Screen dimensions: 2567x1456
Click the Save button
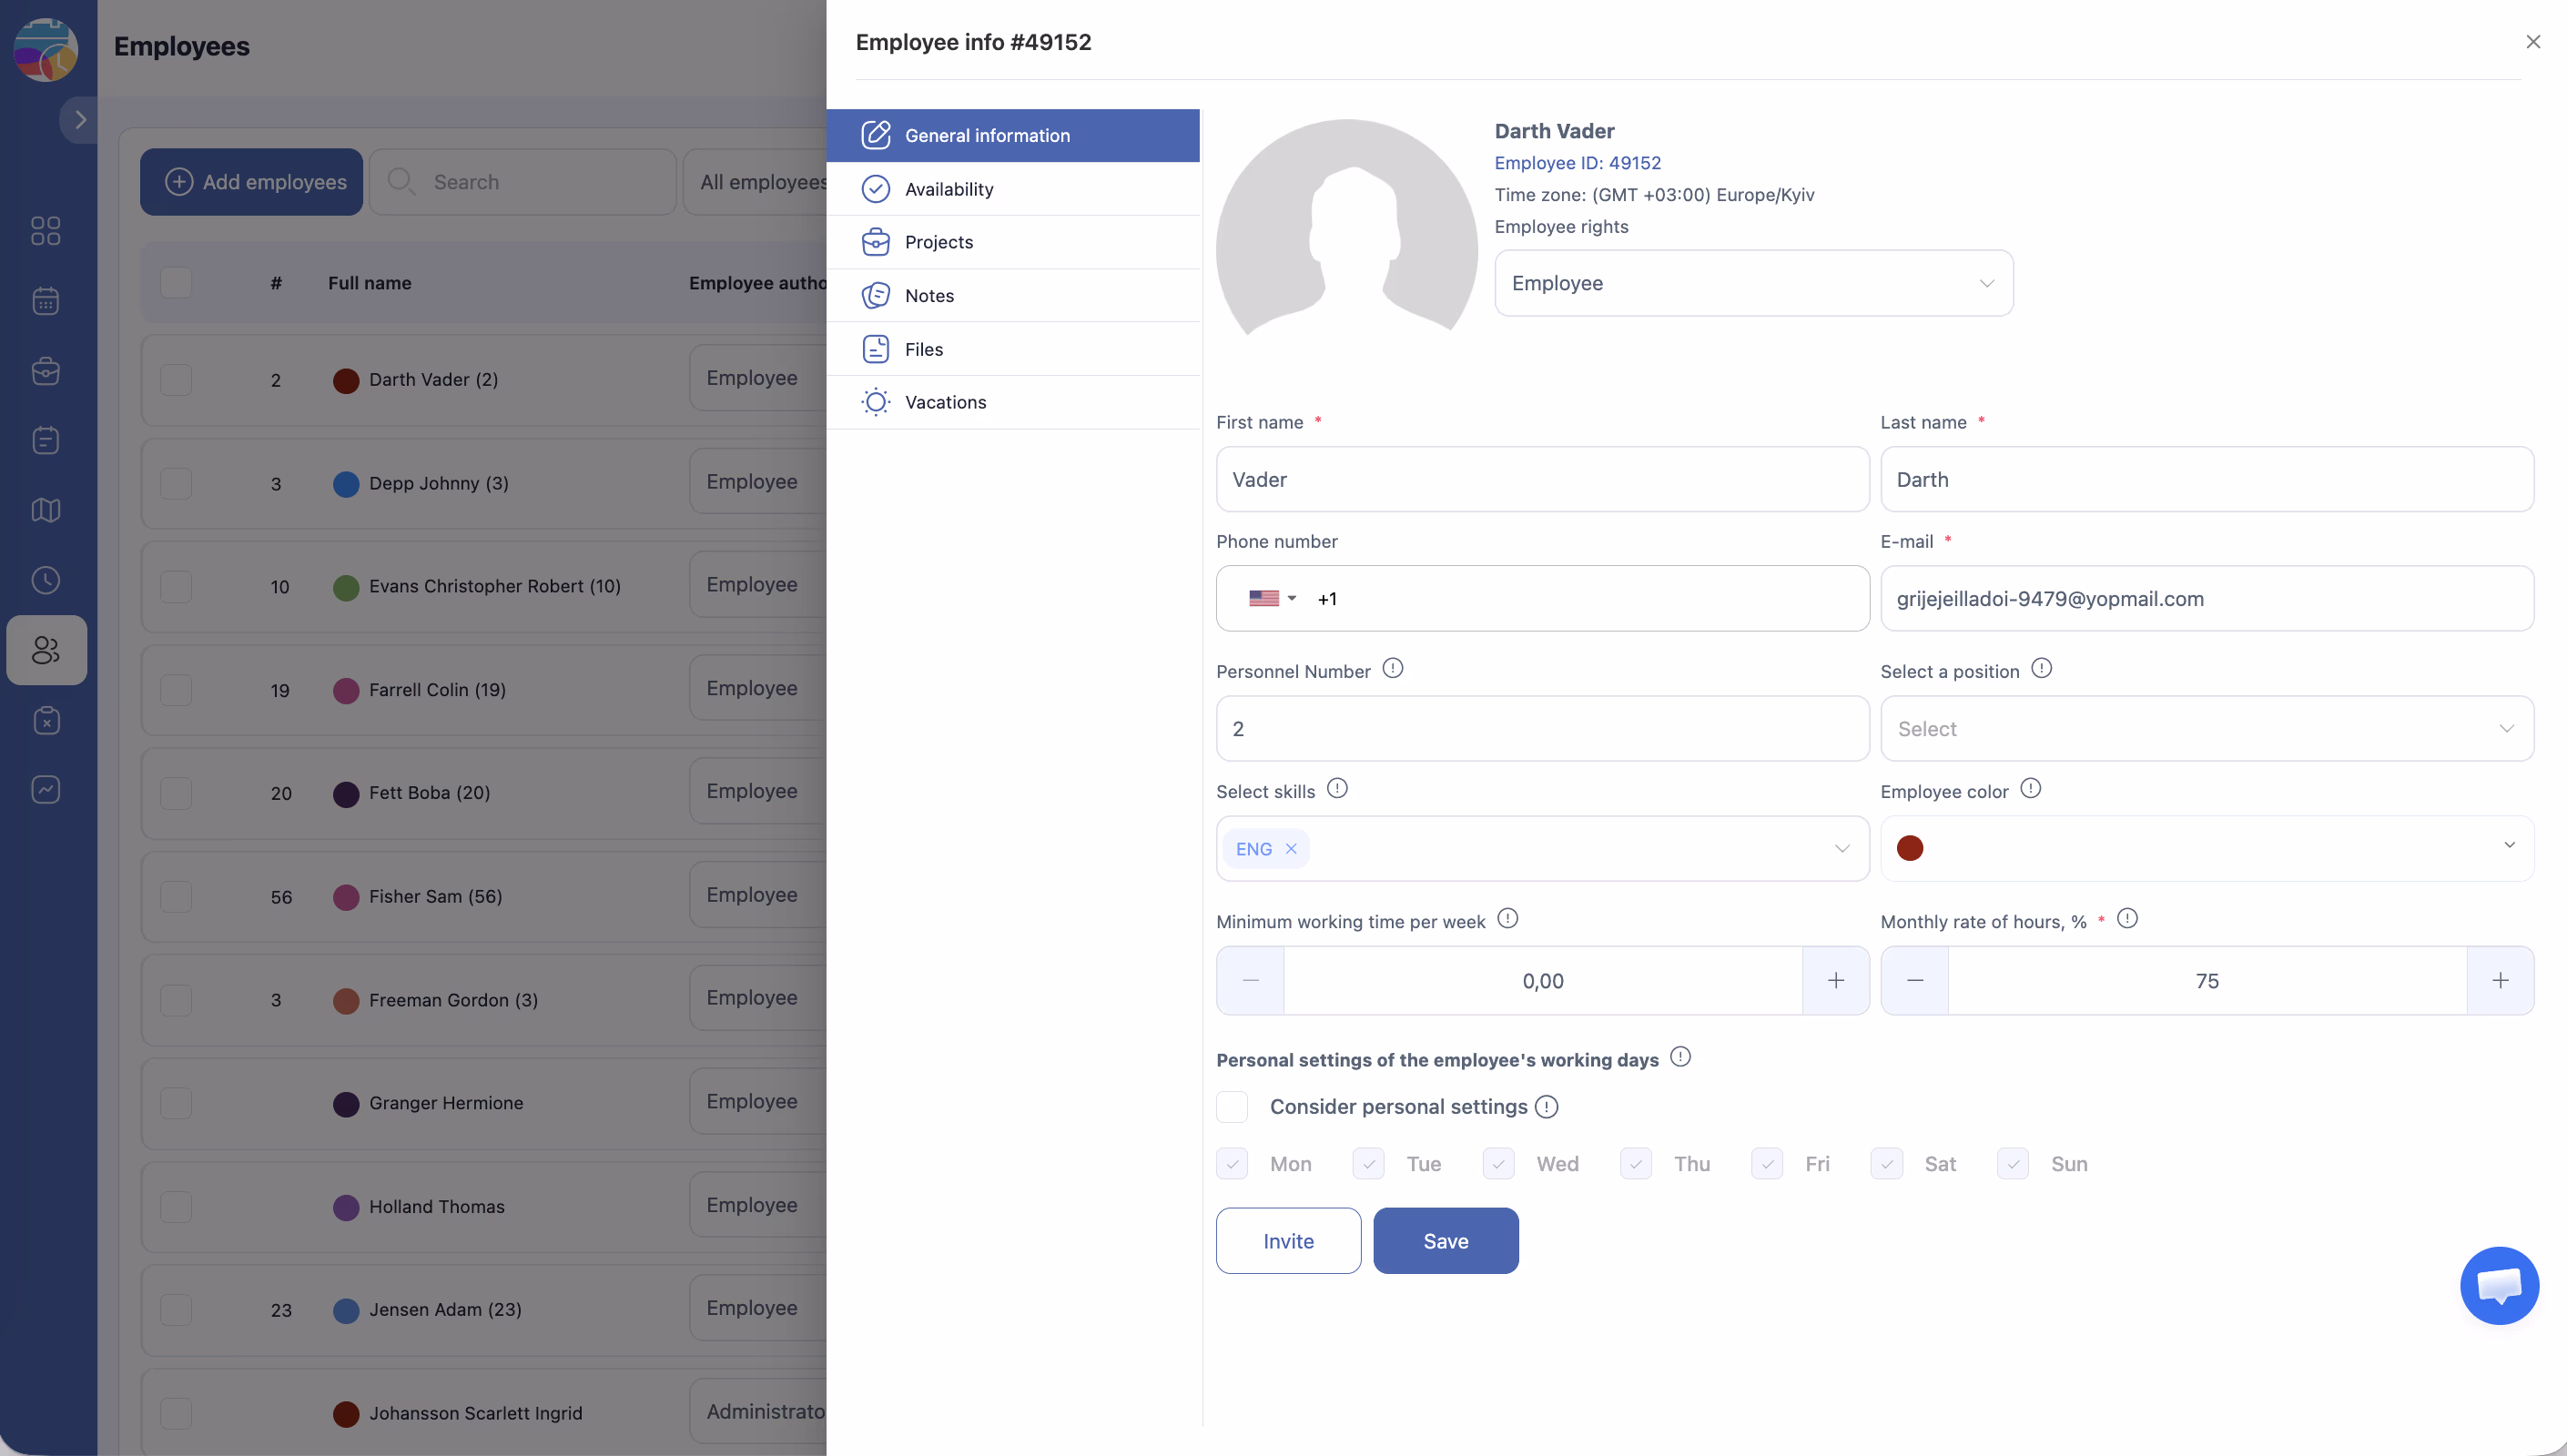tap(1445, 1241)
